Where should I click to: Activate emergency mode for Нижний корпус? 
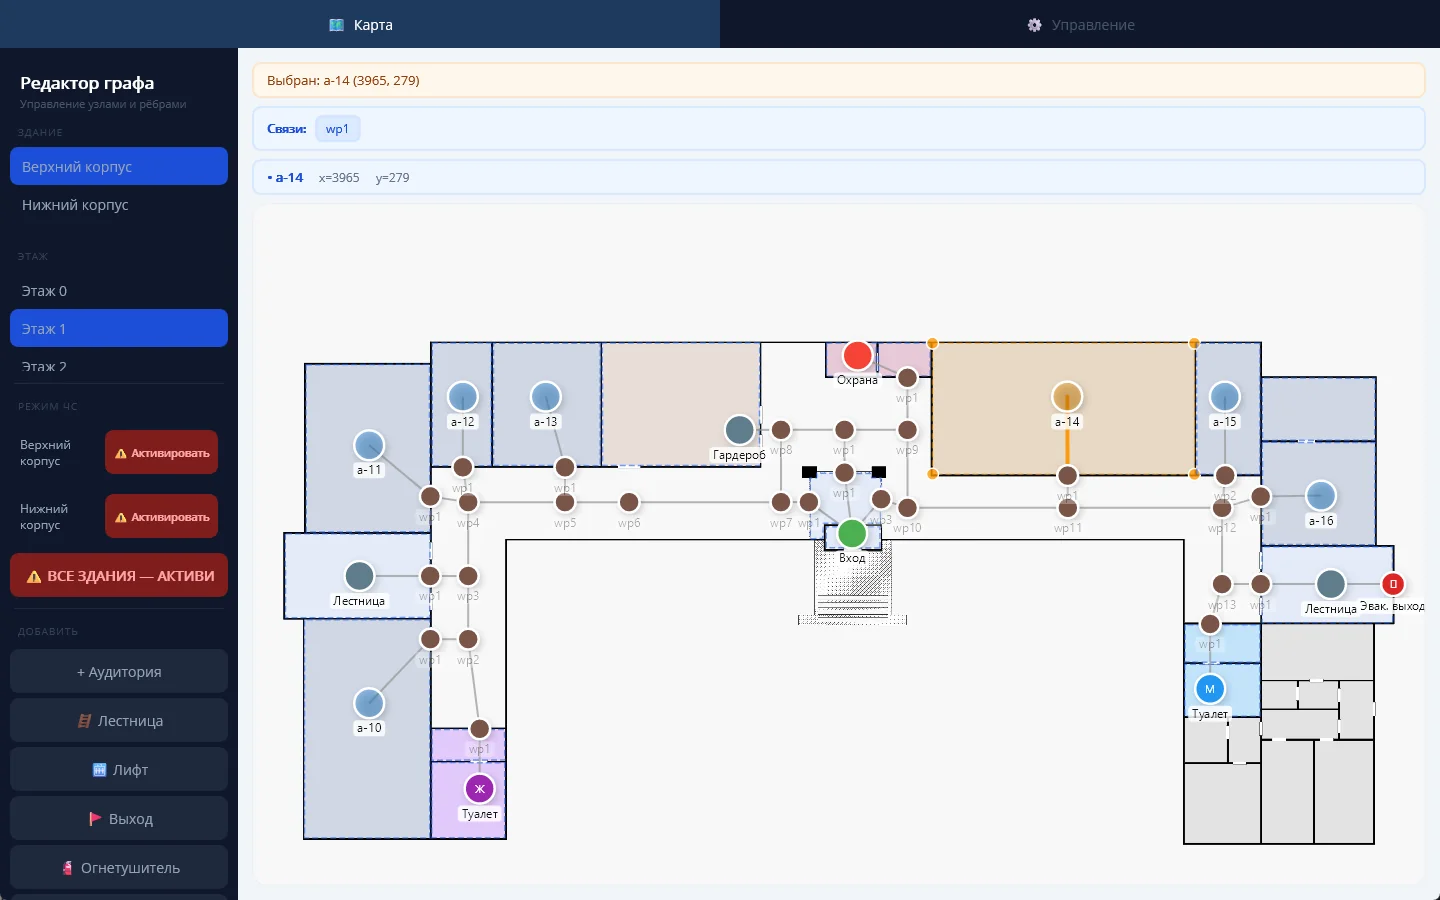point(161,517)
